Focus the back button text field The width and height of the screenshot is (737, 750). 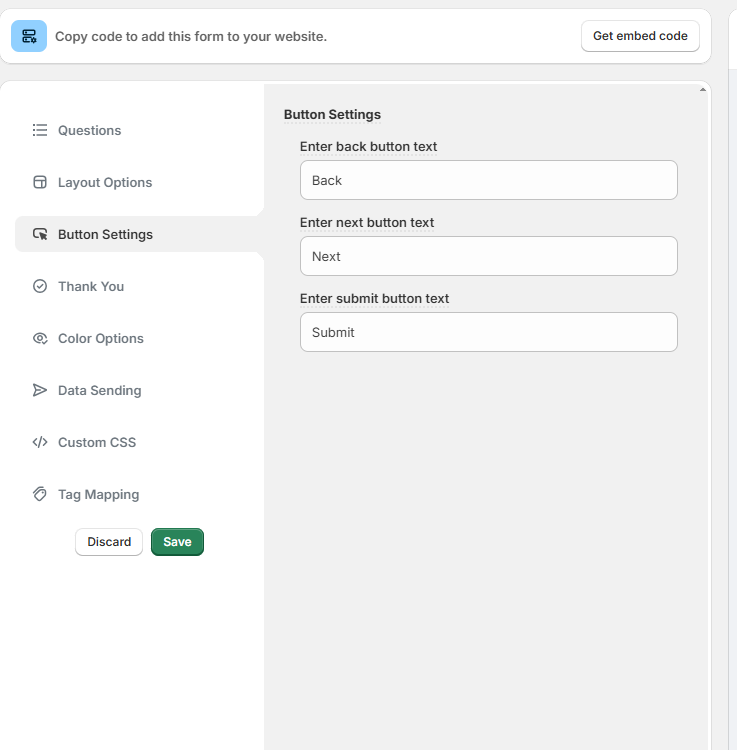pyautogui.click(x=488, y=180)
